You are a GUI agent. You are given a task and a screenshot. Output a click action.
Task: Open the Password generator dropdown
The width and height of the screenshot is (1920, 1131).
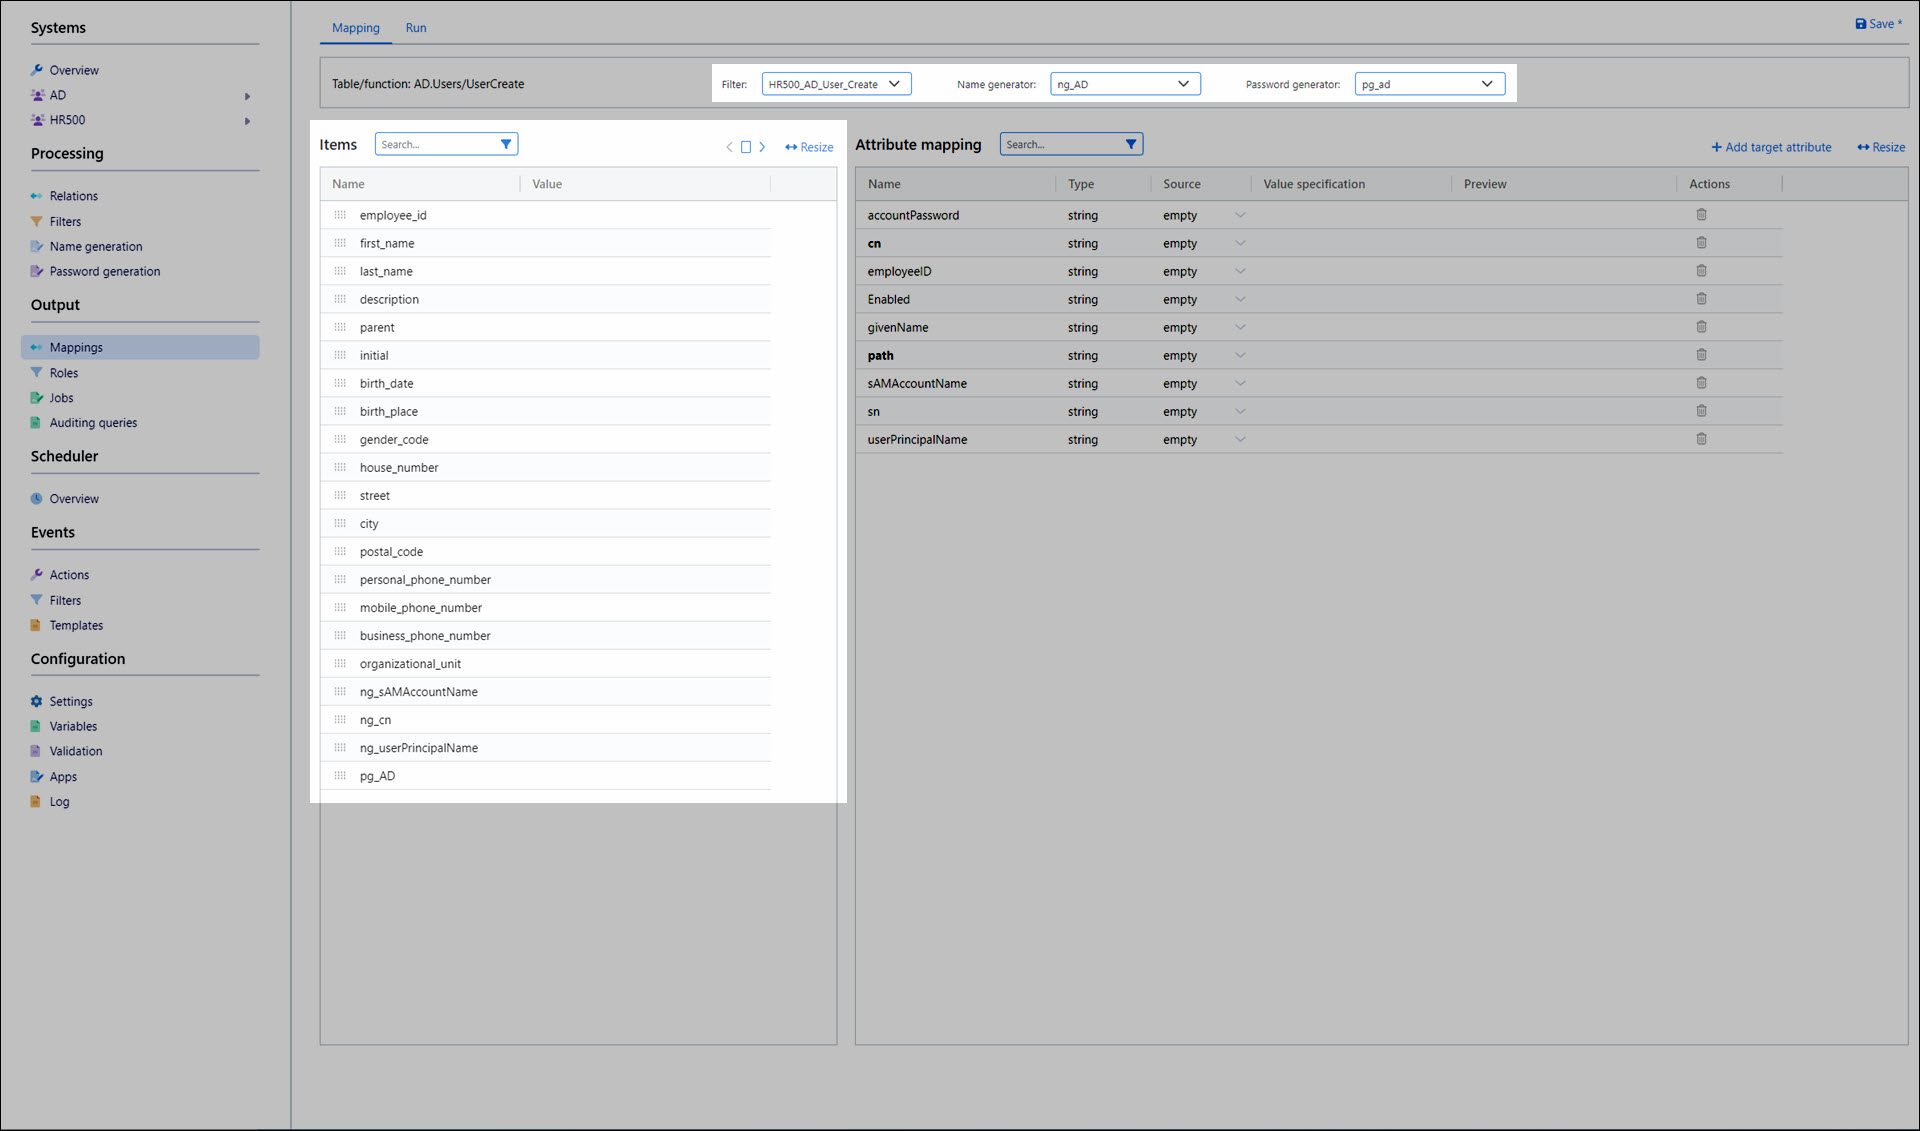tap(1429, 84)
